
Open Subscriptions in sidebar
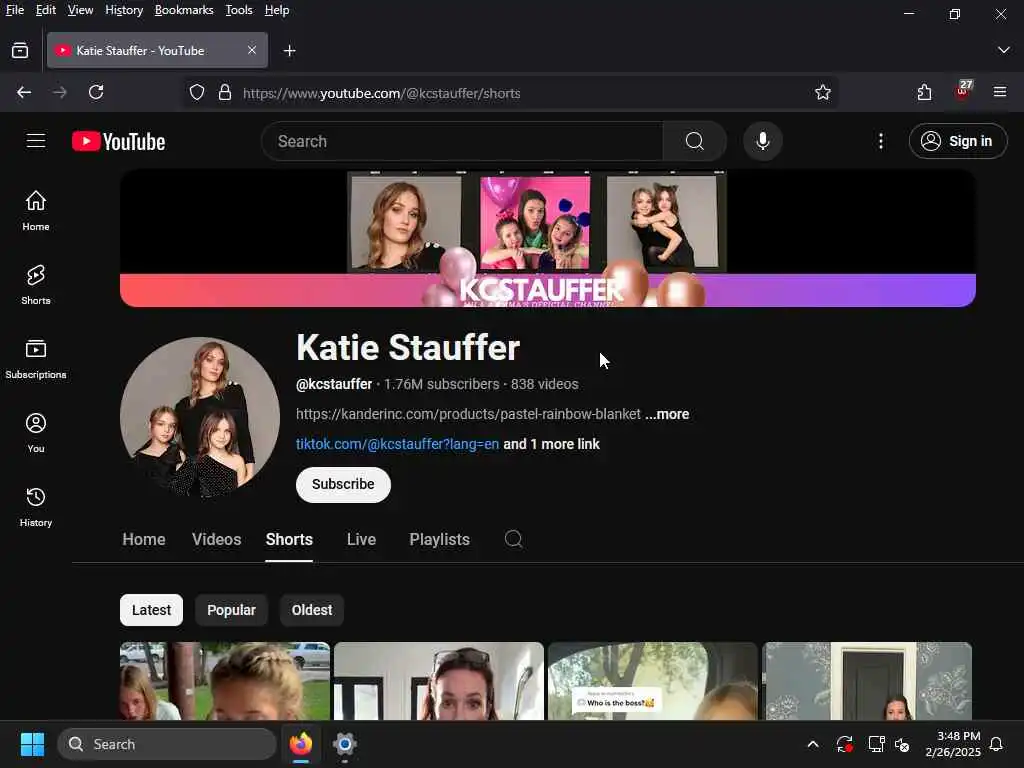[36, 359]
